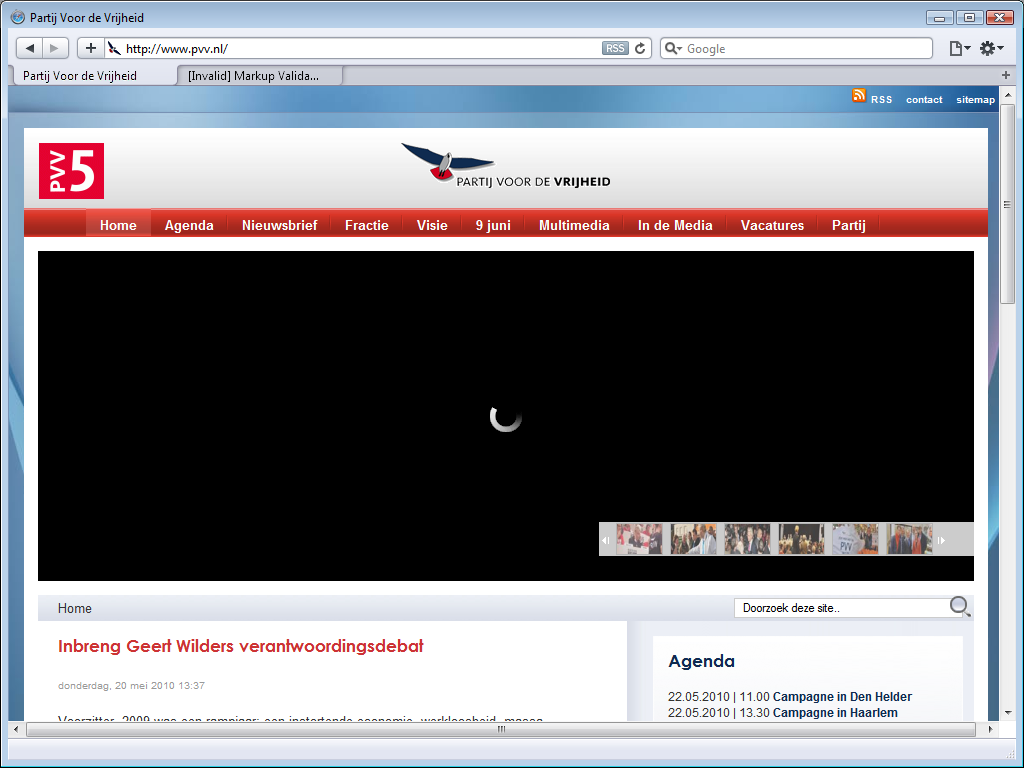This screenshot has height=768, width=1024.
Task: Open the Fractie menu item
Action: [x=366, y=225]
